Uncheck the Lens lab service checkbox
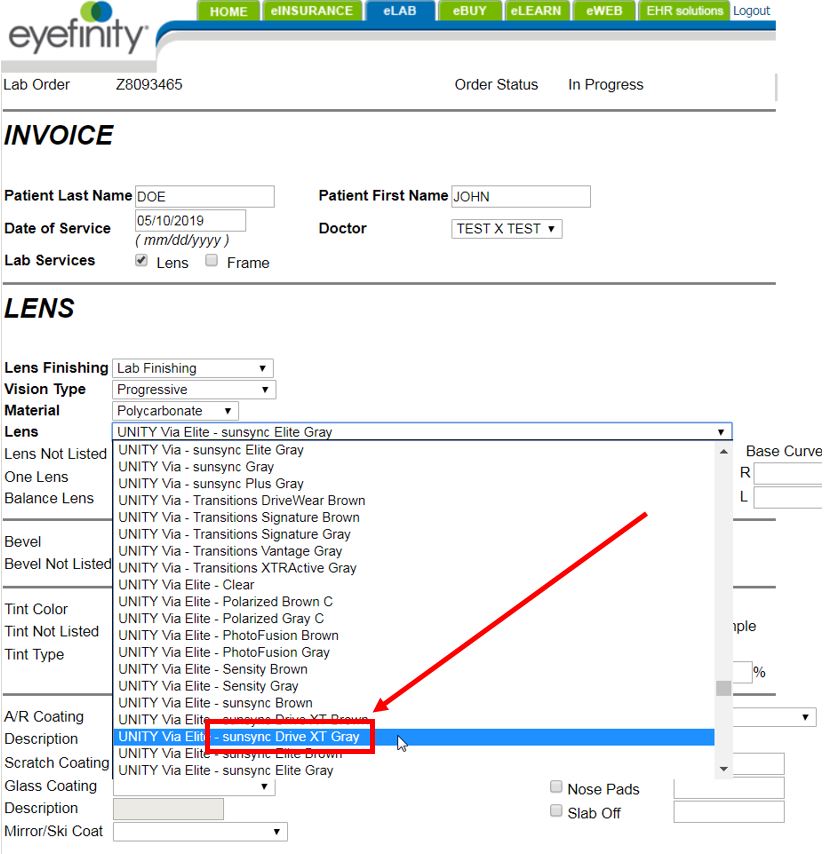Image resolution: width=826 pixels, height=854 pixels. [142, 261]
